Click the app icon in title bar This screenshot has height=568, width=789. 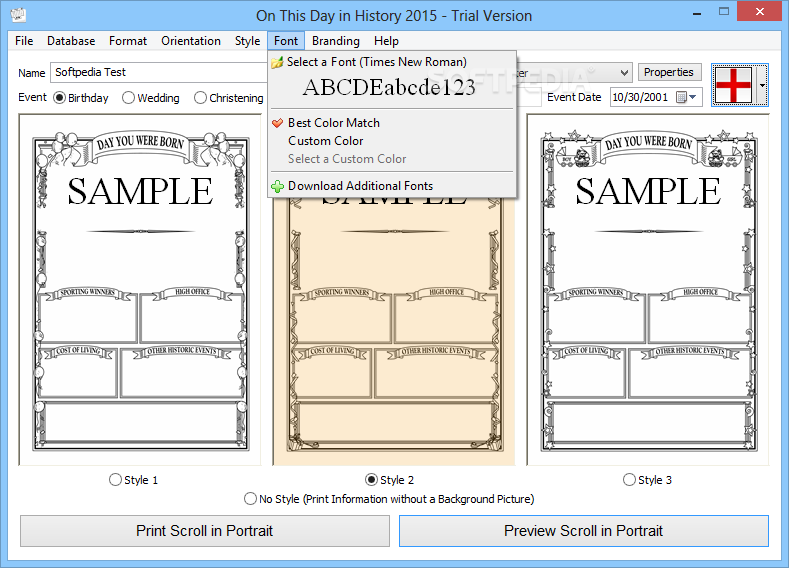click(18, 15)
